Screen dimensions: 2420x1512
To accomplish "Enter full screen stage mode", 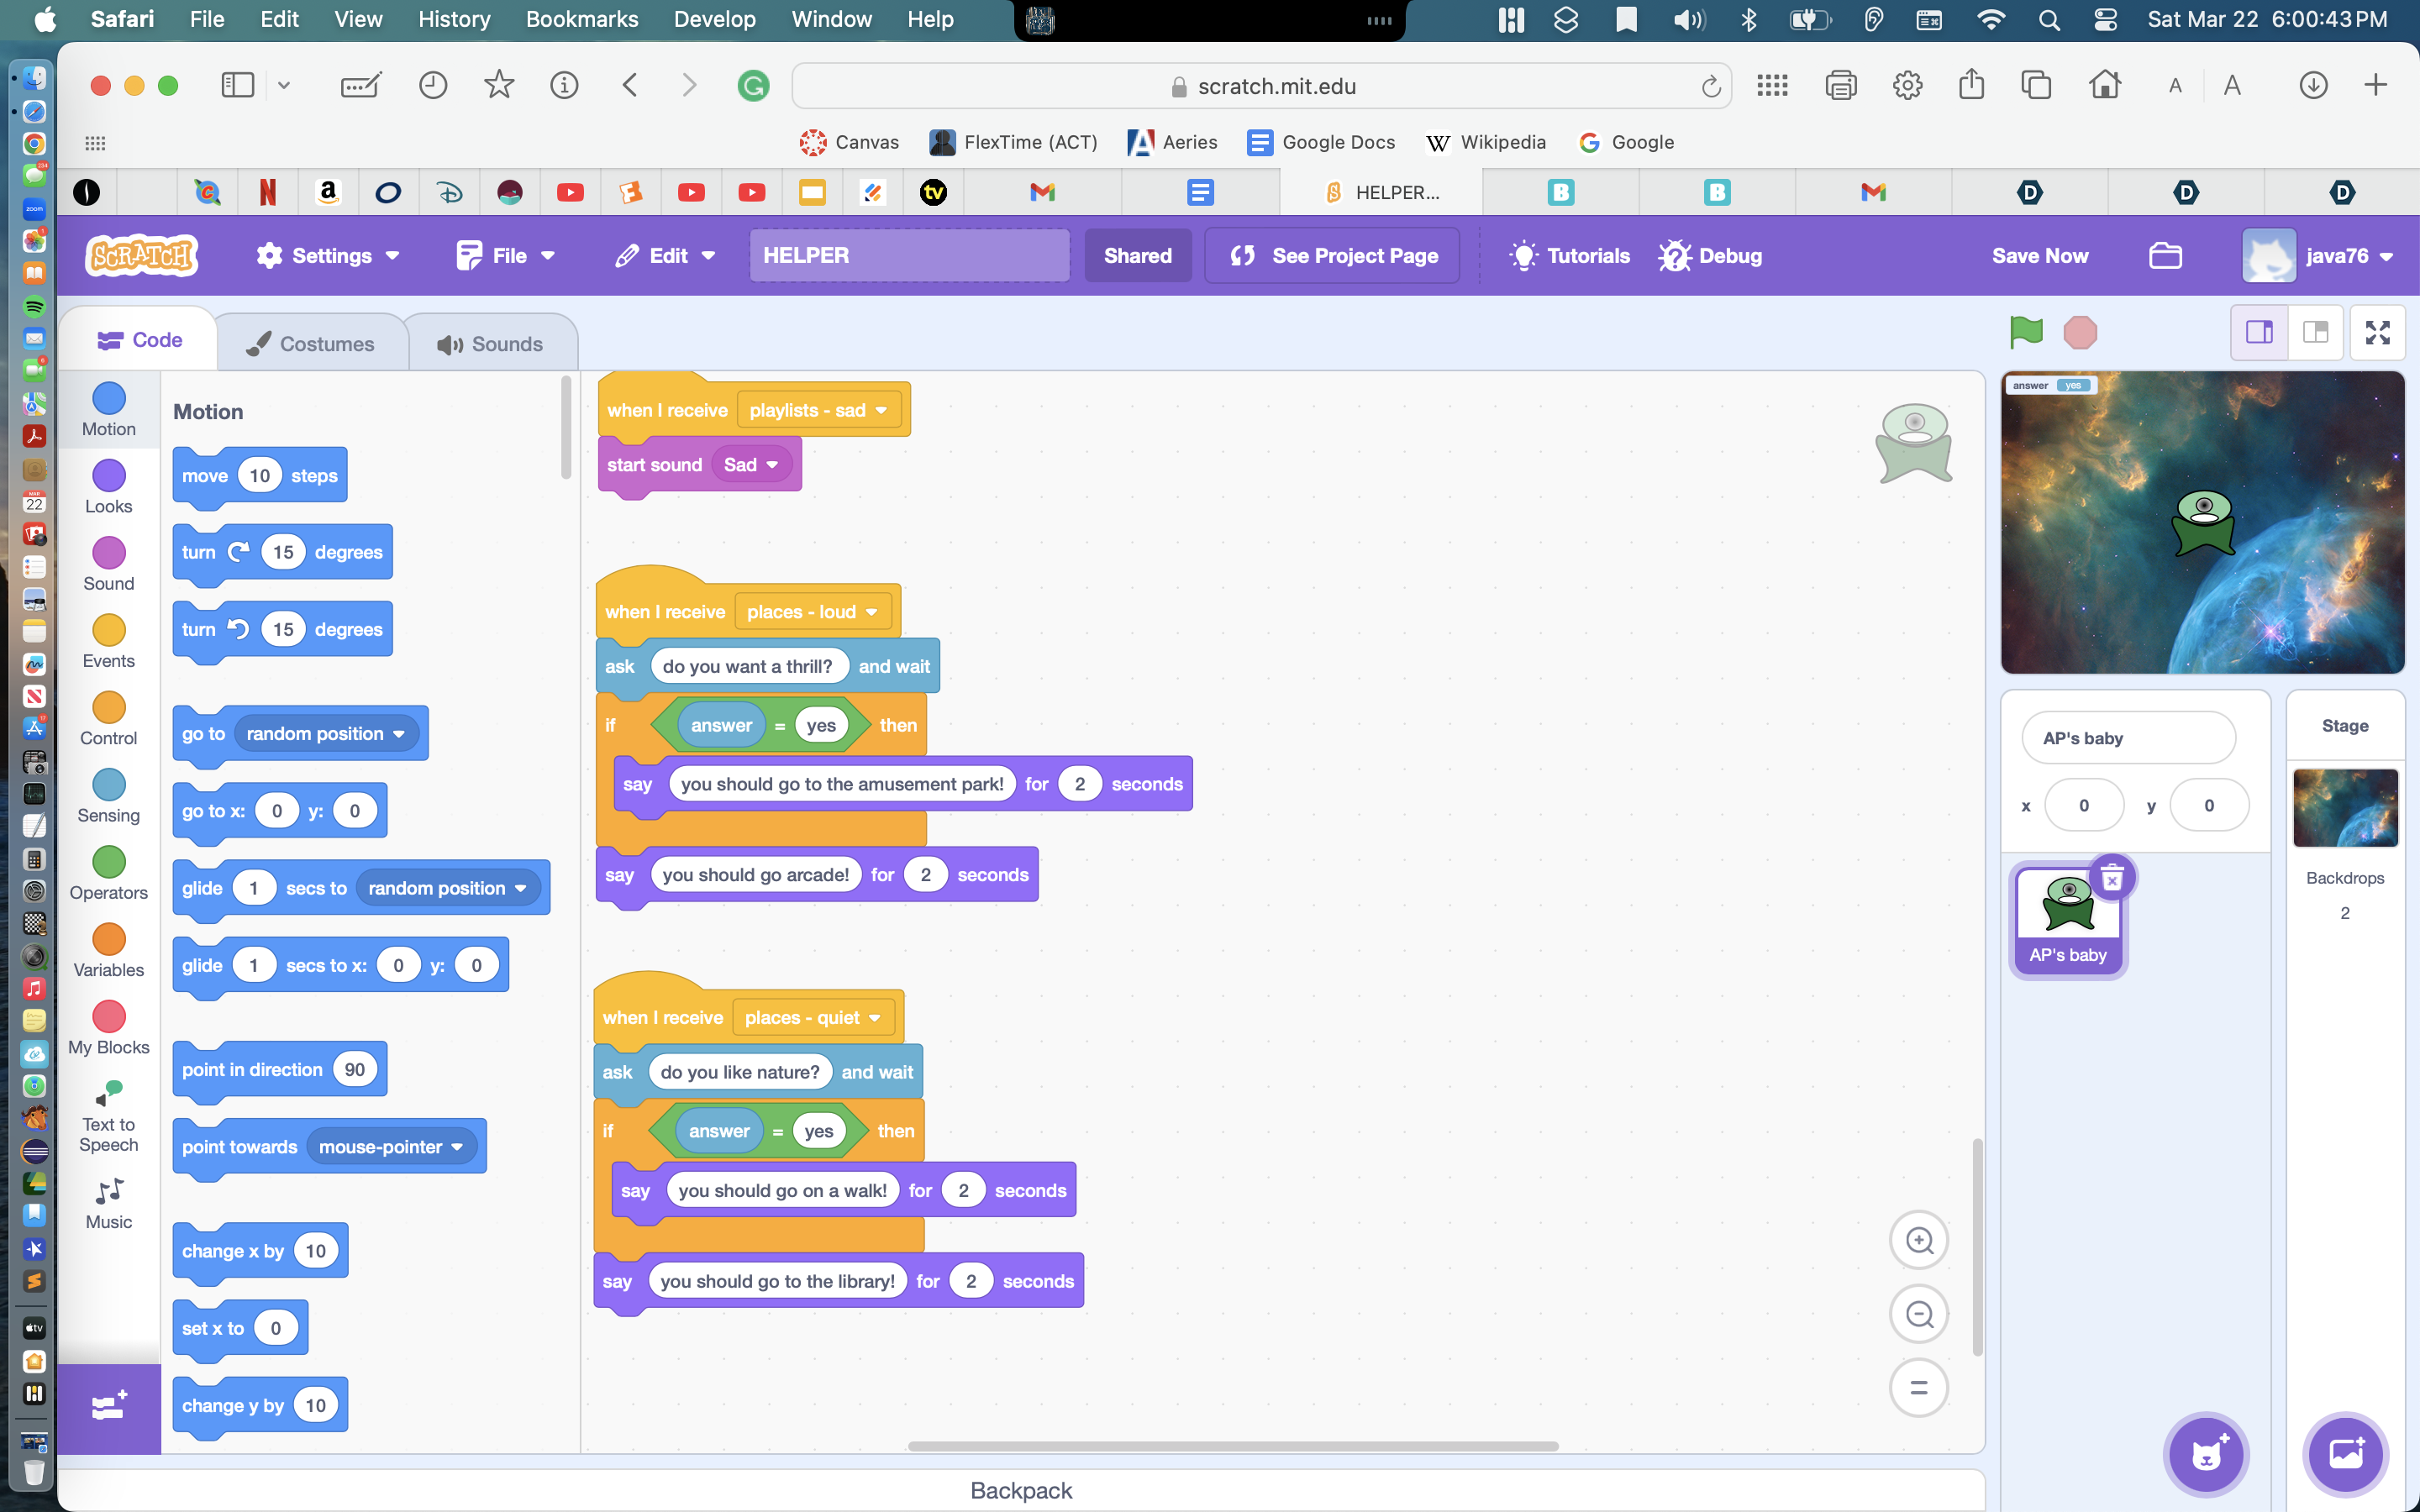I will [x=2377, y=332].
